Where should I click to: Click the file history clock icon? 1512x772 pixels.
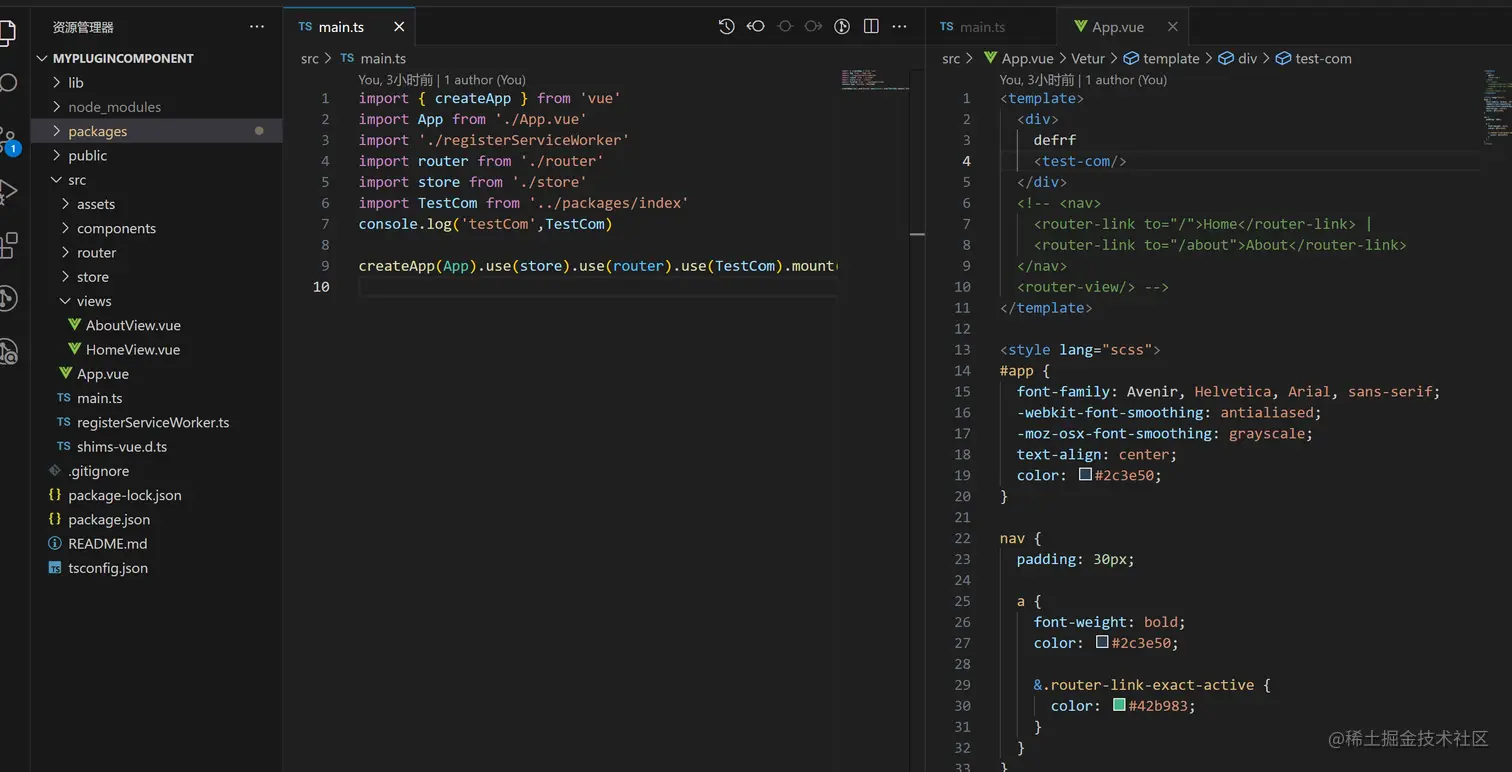(726, 27)
